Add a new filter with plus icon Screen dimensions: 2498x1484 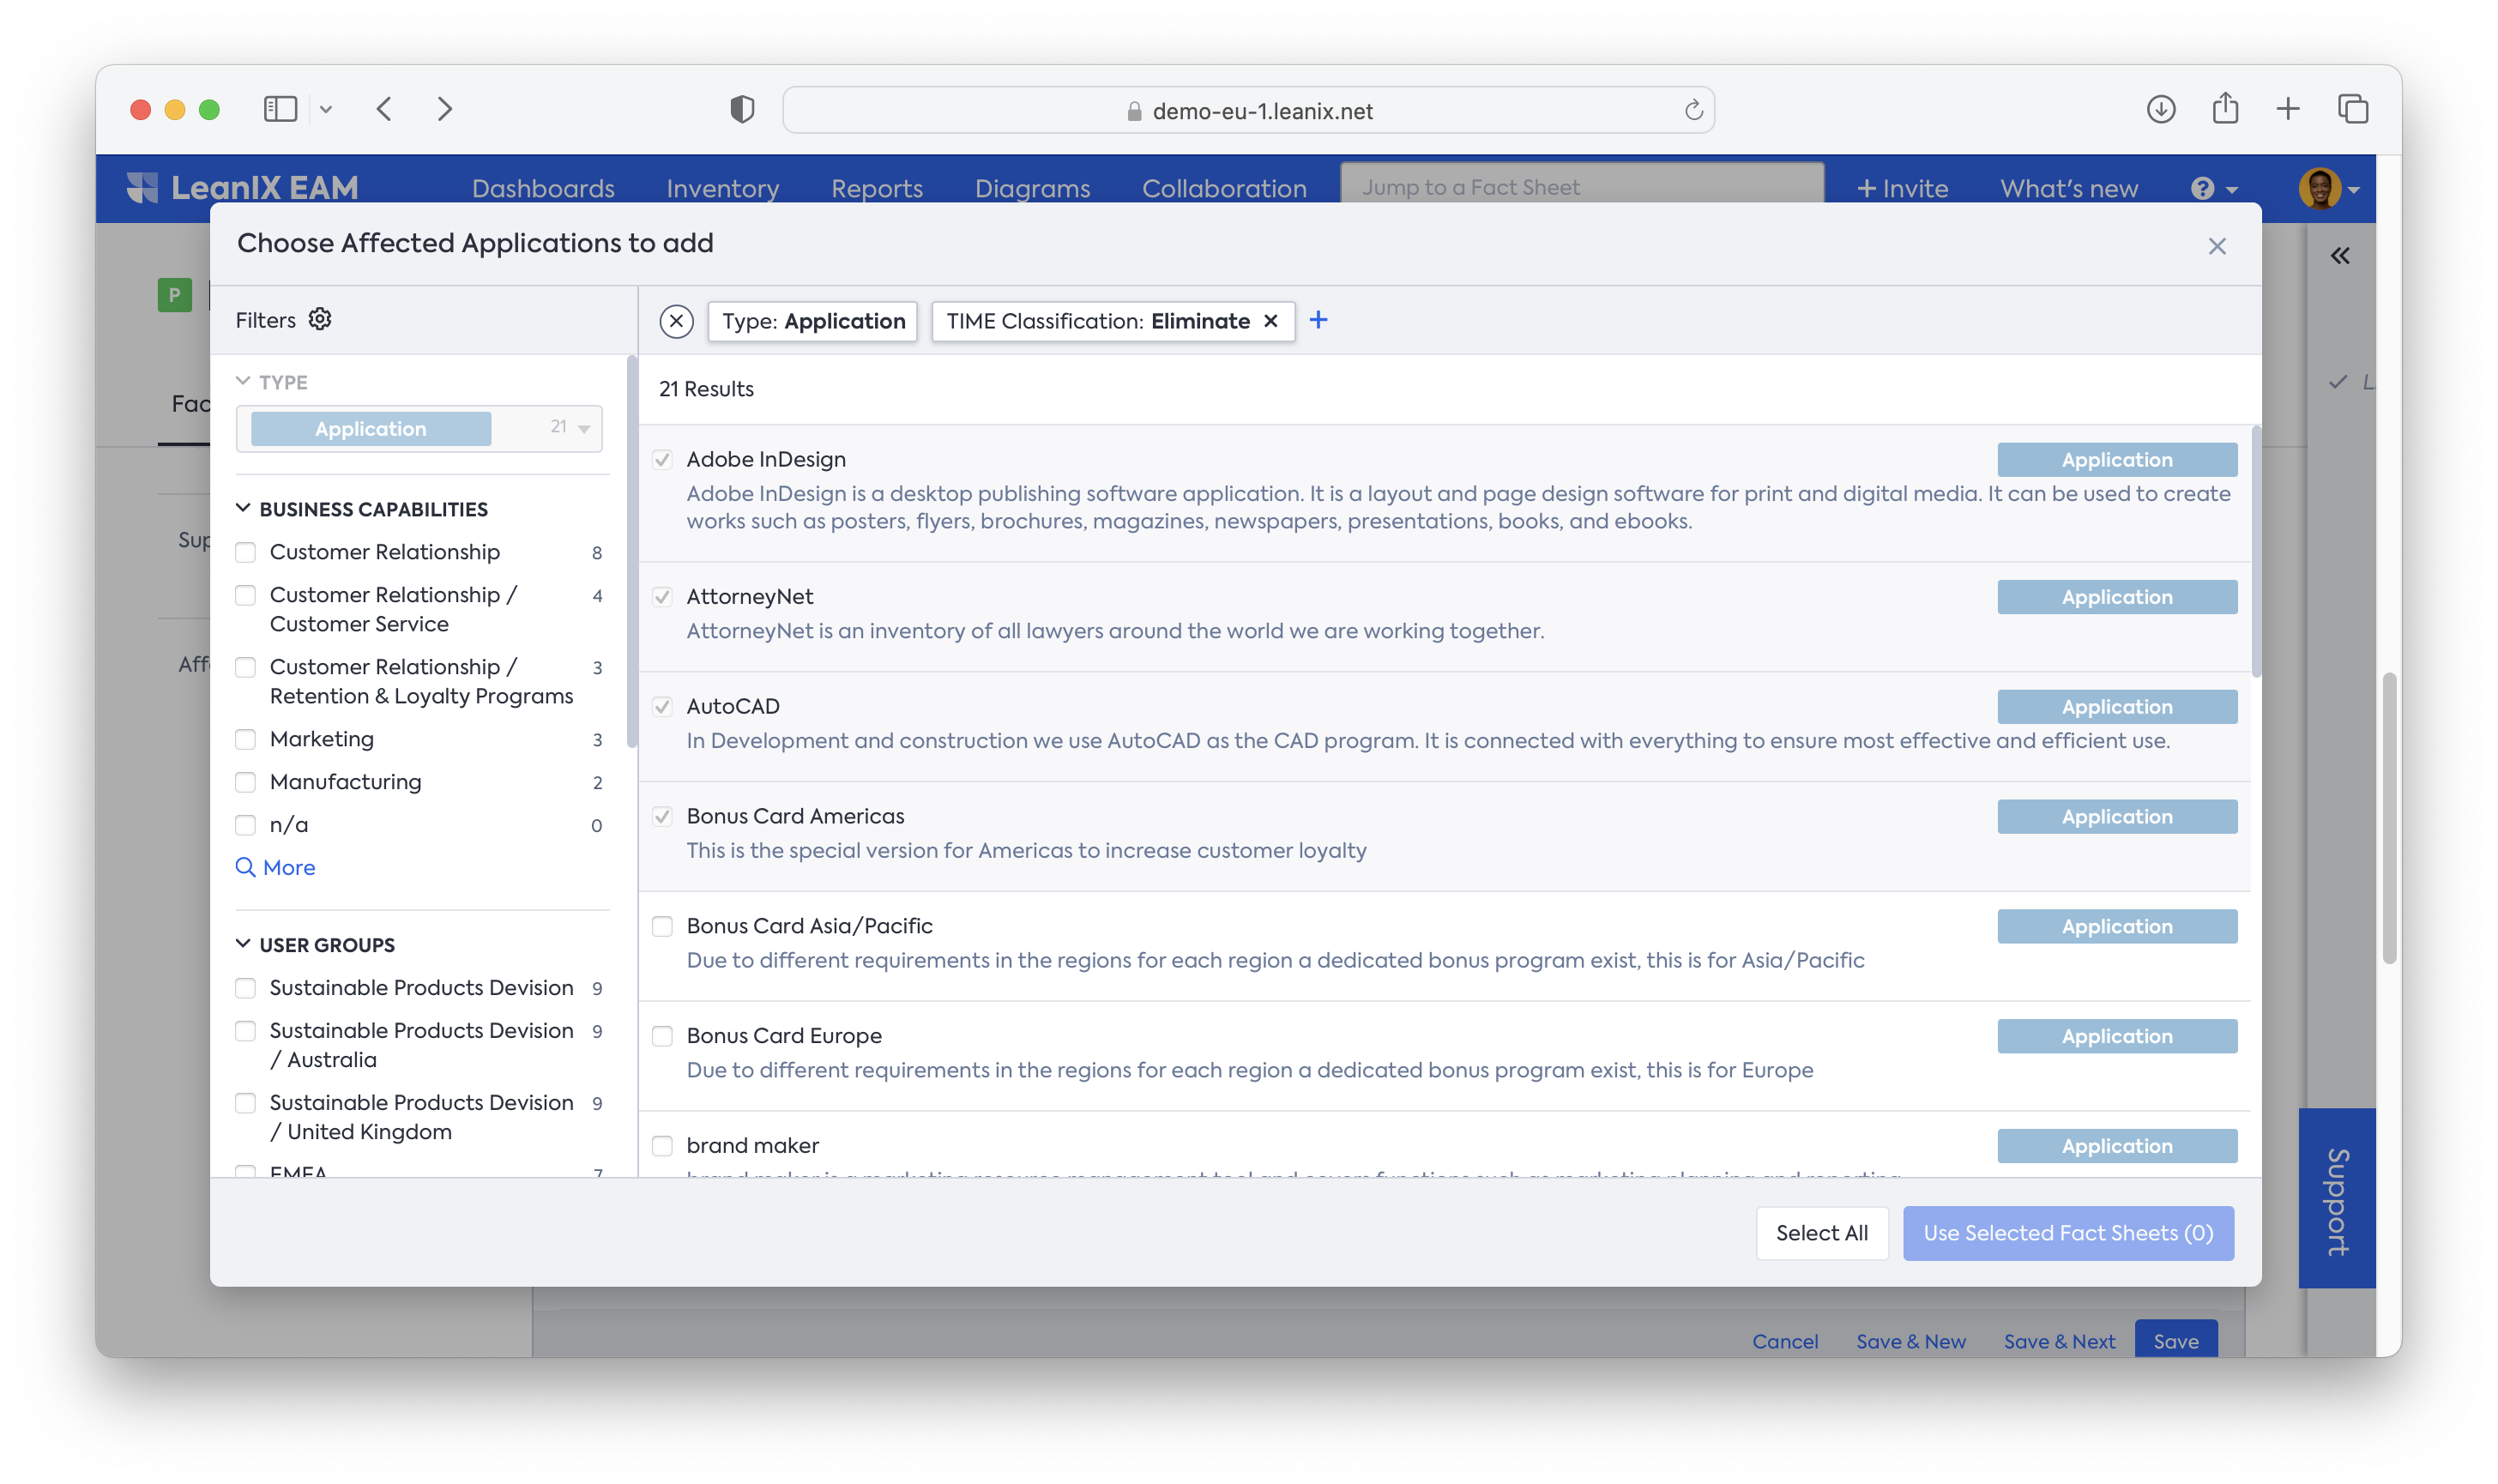pyautogui.click(x=1318, y=320)
